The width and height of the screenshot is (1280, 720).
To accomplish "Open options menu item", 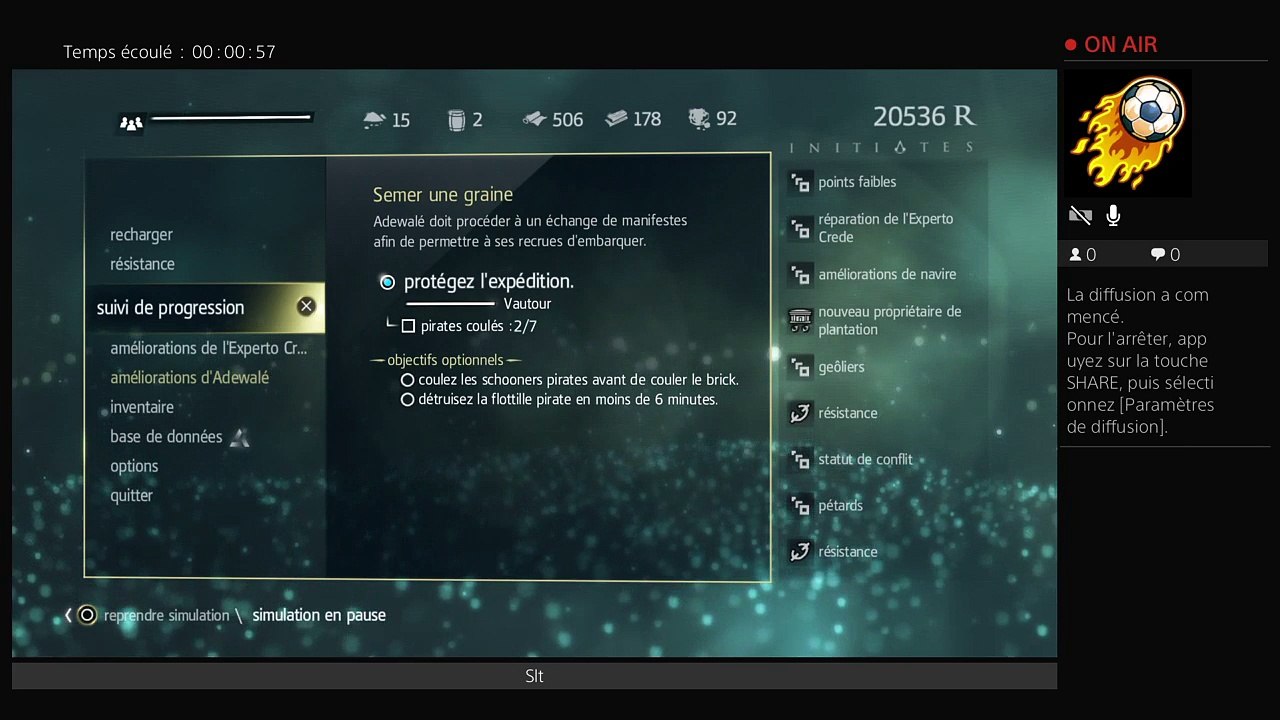I will click(134, 466).
